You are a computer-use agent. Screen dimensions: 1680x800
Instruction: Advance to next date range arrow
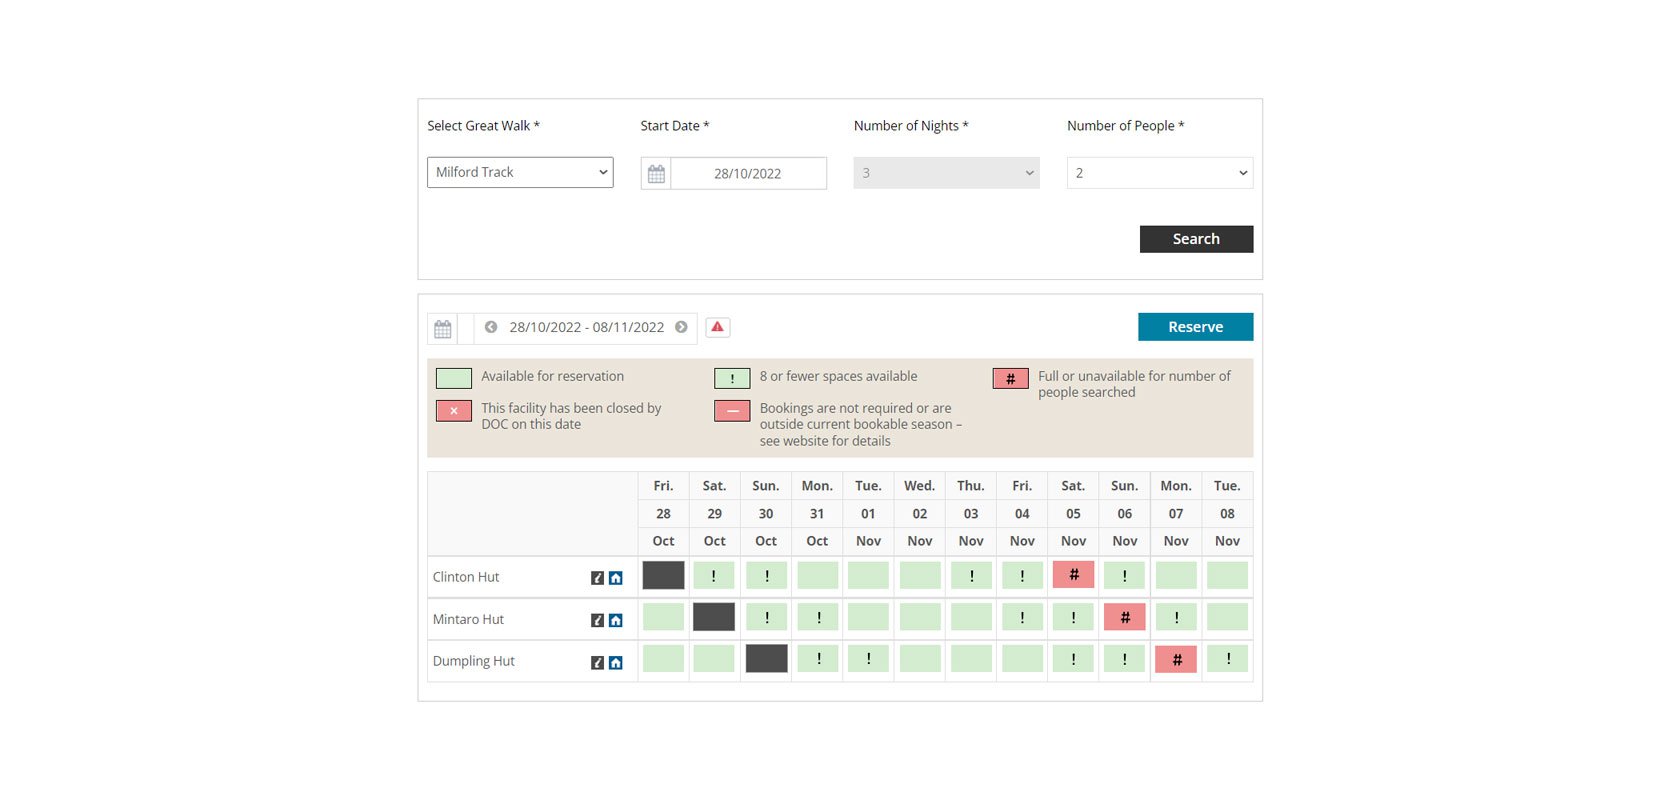[681, 327]
